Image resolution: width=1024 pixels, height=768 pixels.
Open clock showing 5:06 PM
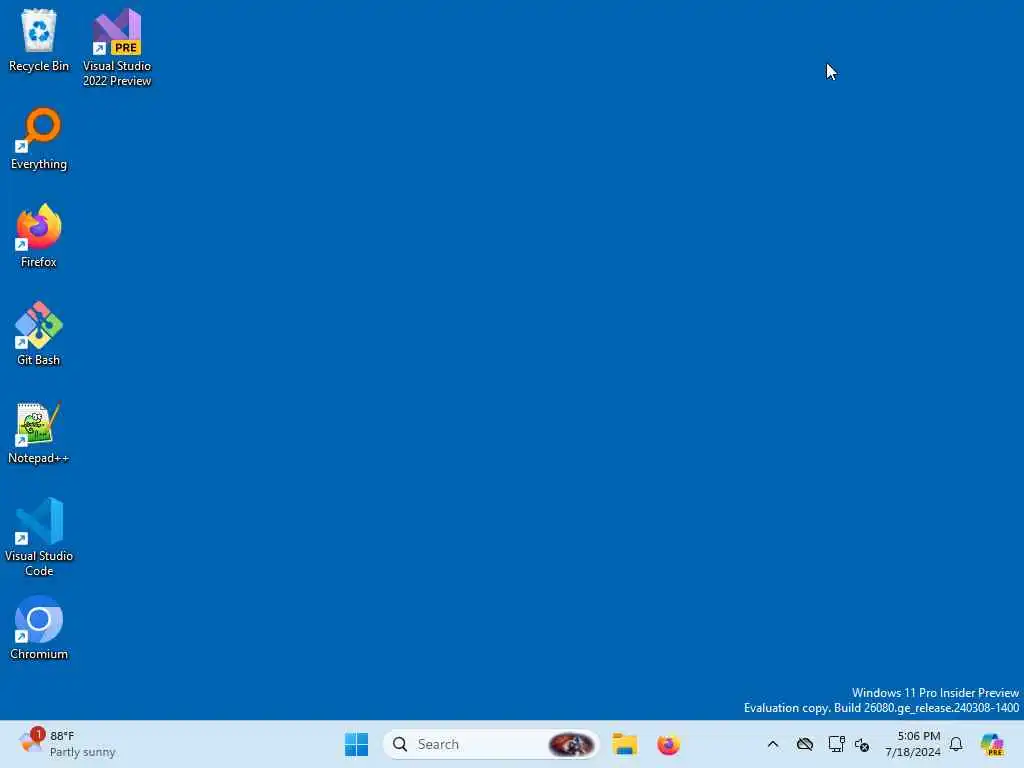(913, 744)
